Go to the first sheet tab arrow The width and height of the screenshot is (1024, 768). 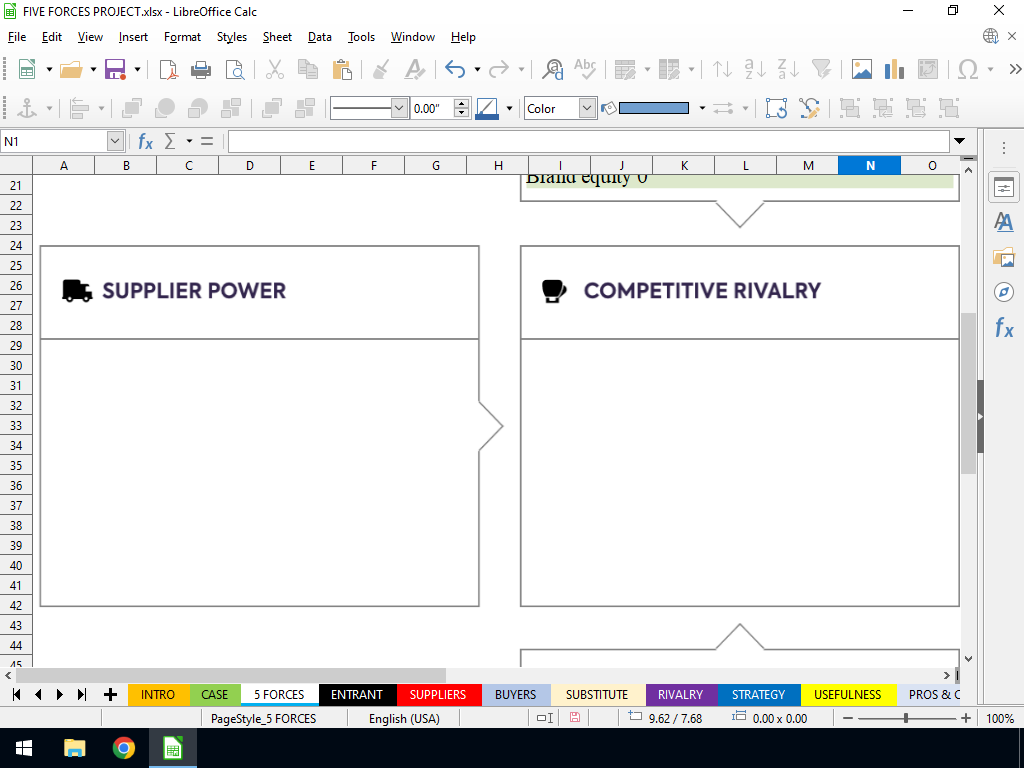tap(16, 694)
